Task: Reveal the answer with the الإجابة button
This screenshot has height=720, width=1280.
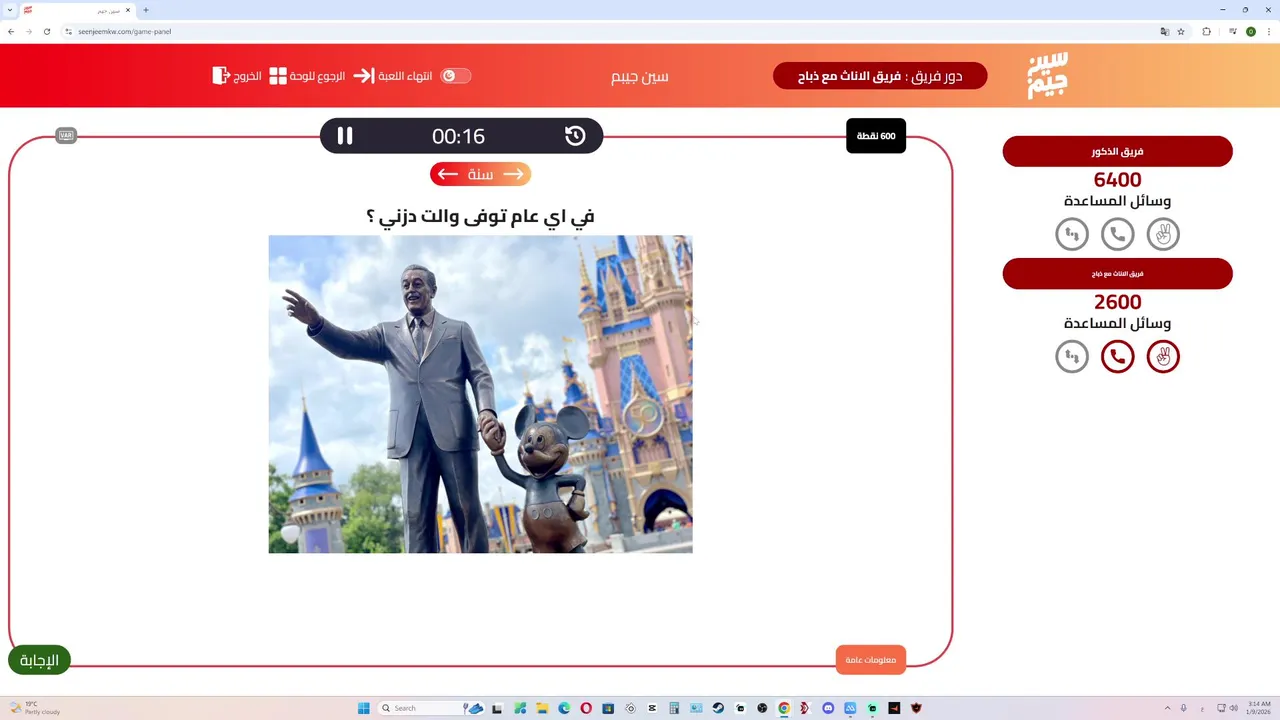Action: tap(40, 660)
